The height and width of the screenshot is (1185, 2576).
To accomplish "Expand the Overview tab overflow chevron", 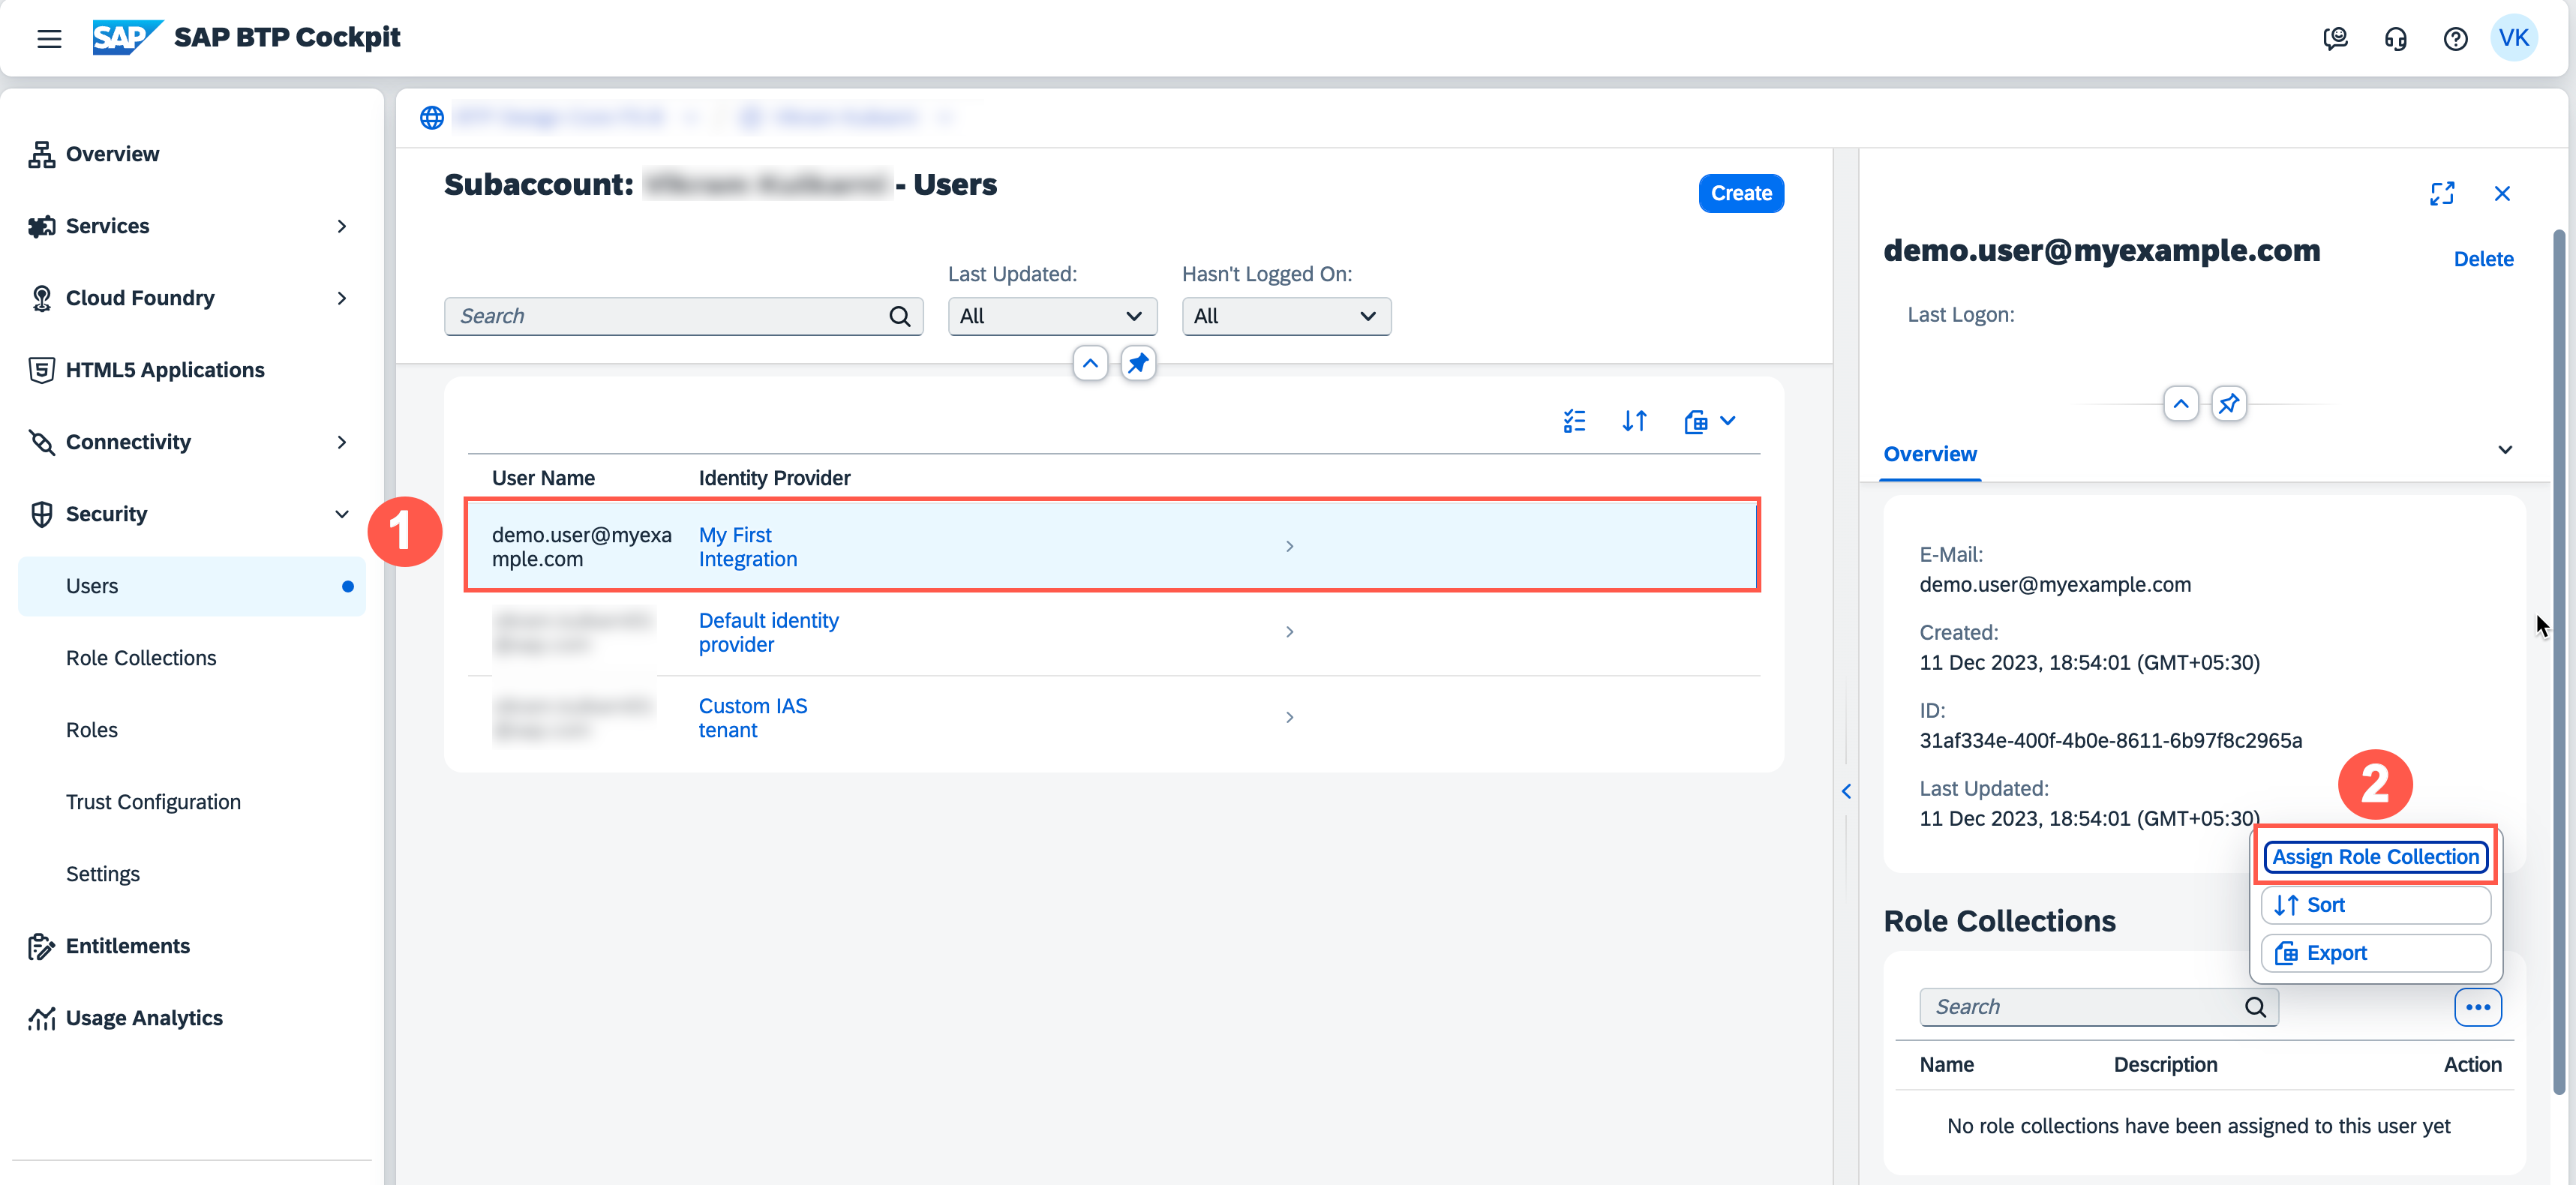I will 2505,450.
